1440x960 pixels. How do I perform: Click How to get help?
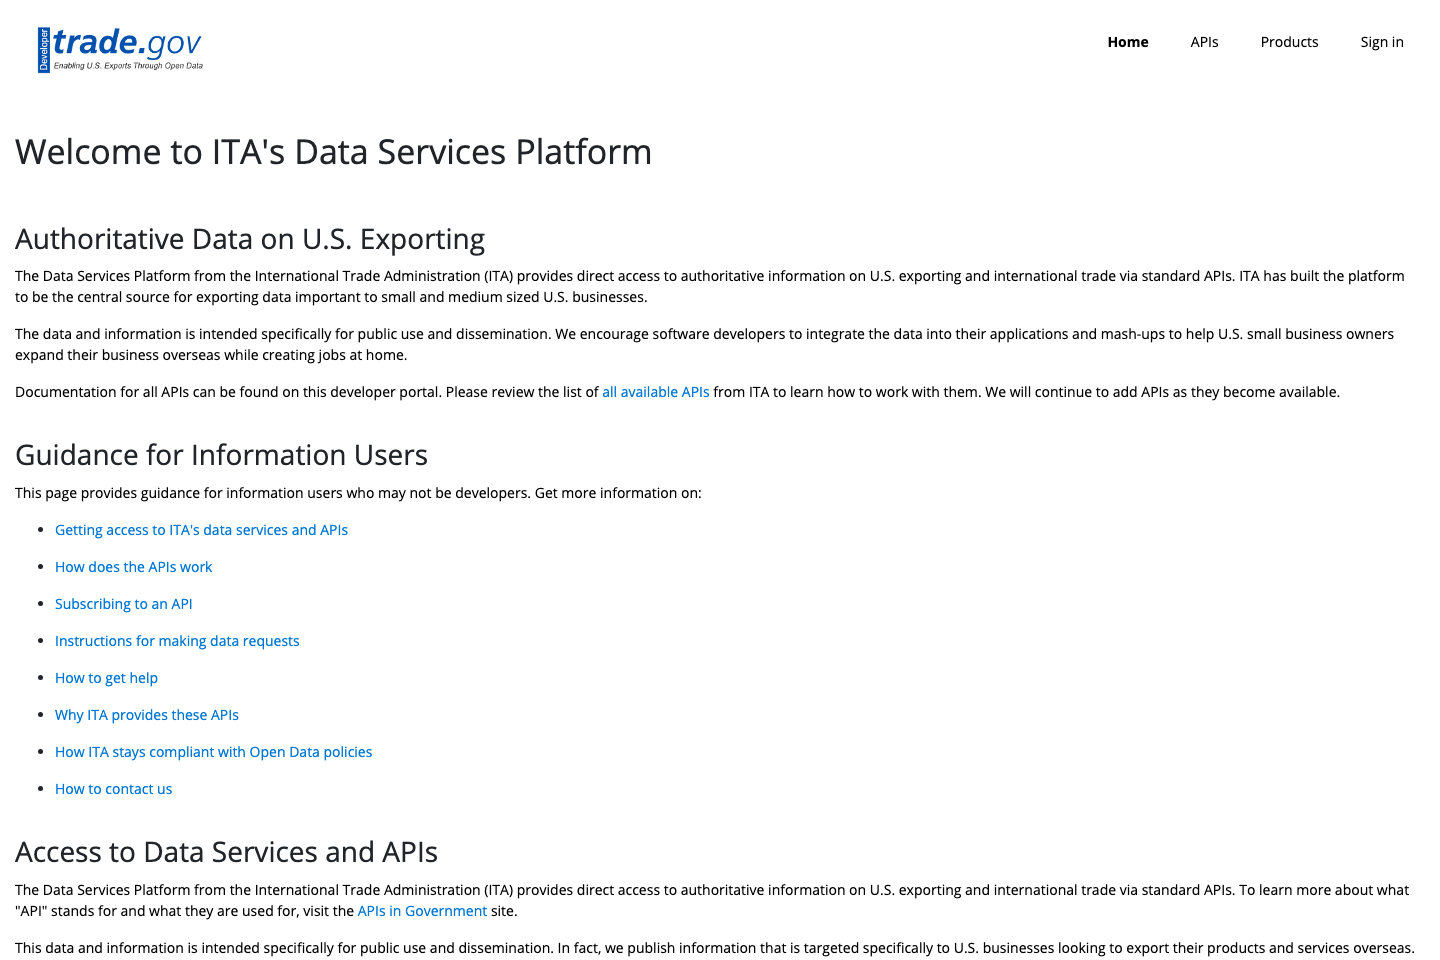tap(106, 677)
